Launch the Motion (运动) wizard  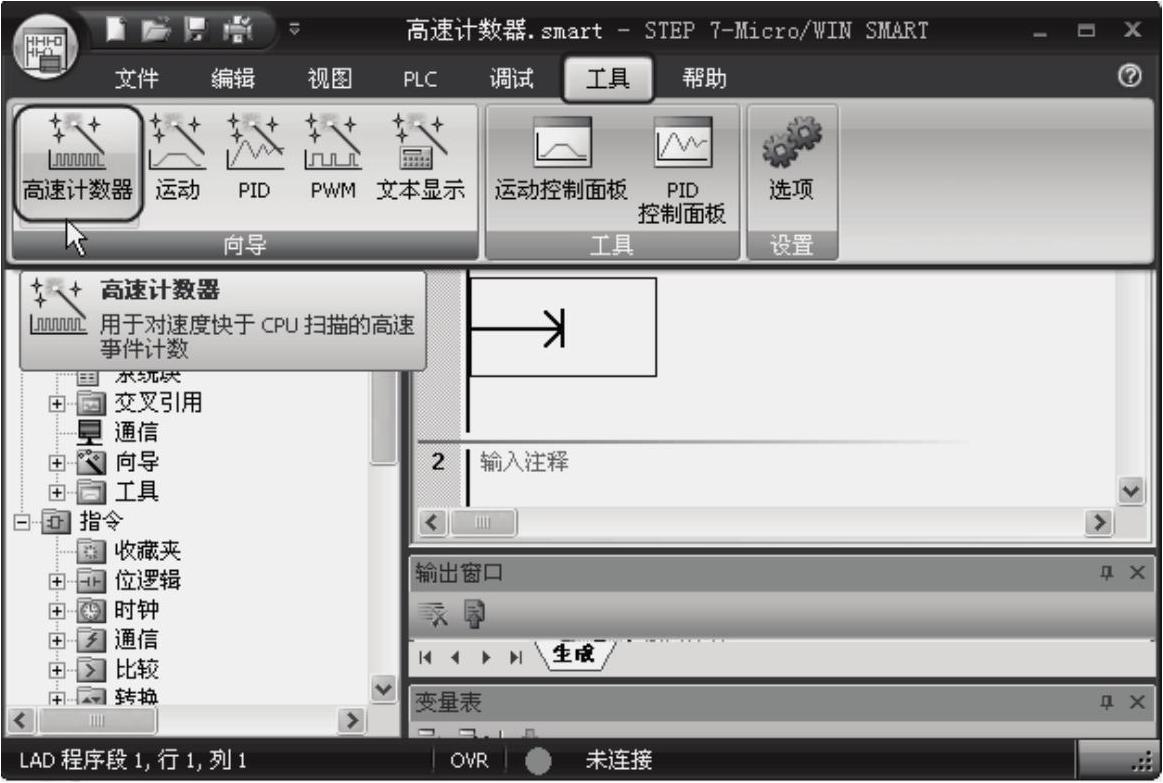pyautogui.click(x=177, y=157)
